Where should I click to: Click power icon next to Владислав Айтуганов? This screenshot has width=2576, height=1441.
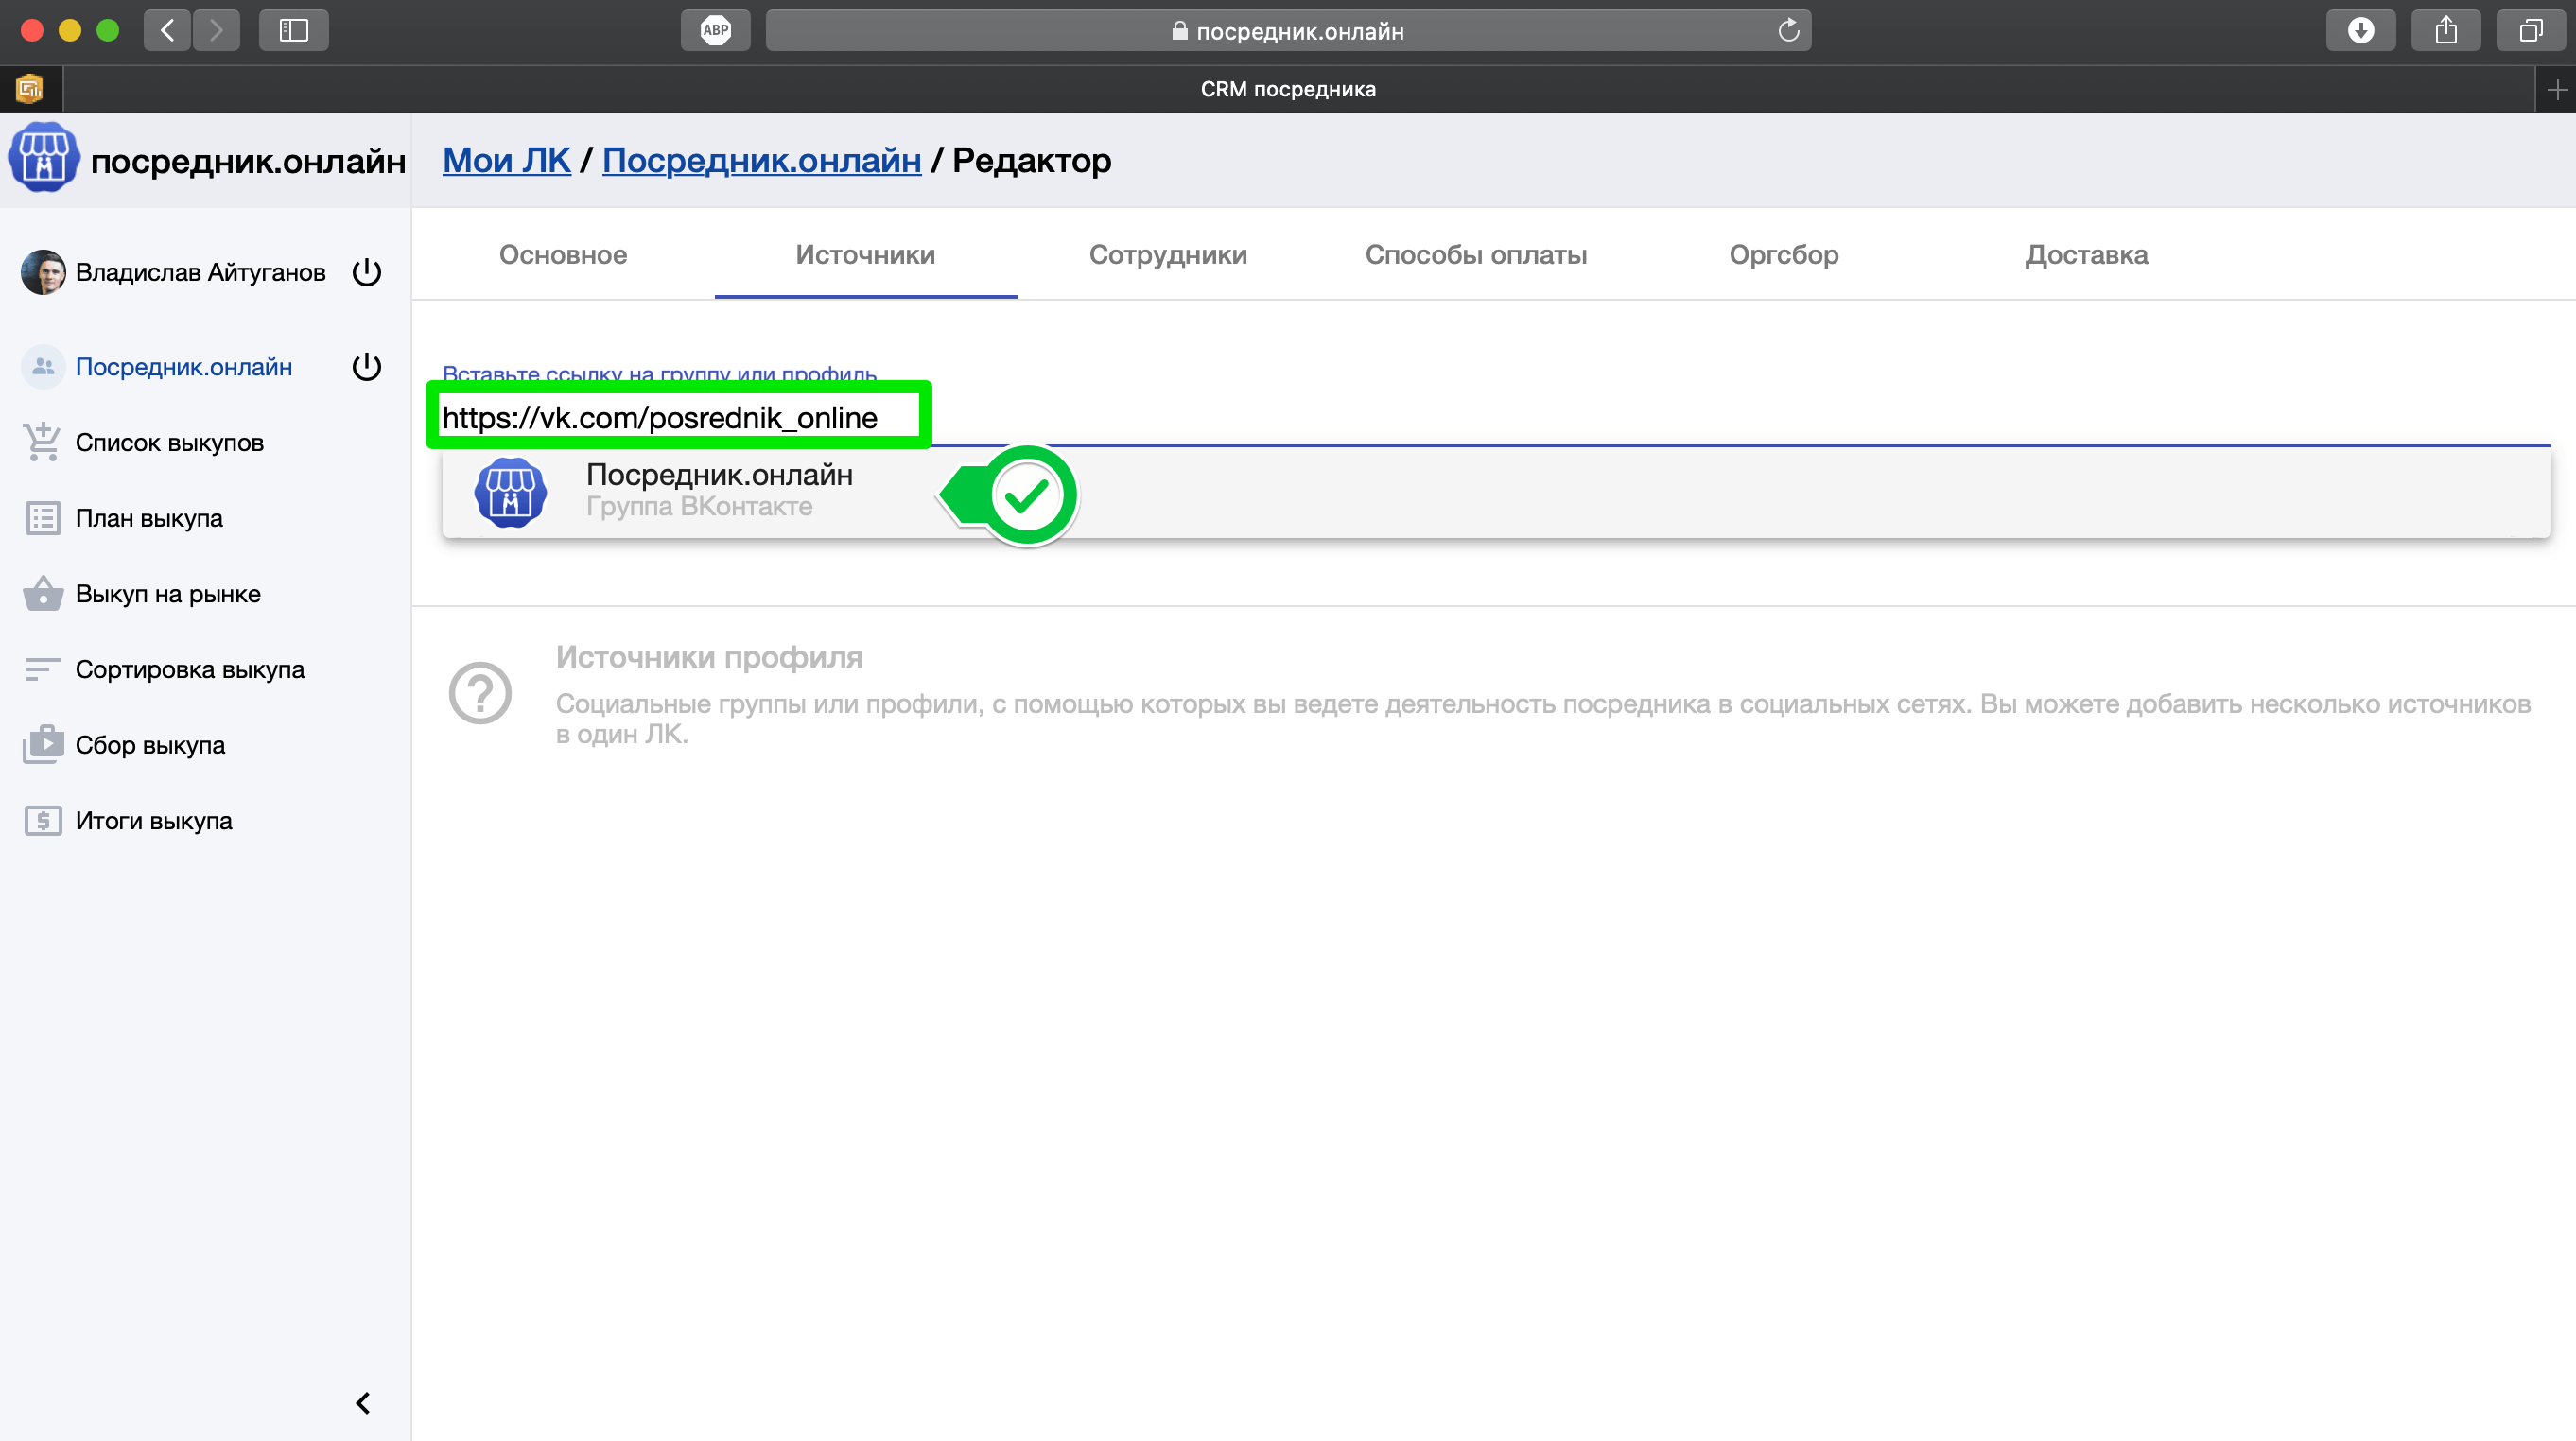pos(367,272)
